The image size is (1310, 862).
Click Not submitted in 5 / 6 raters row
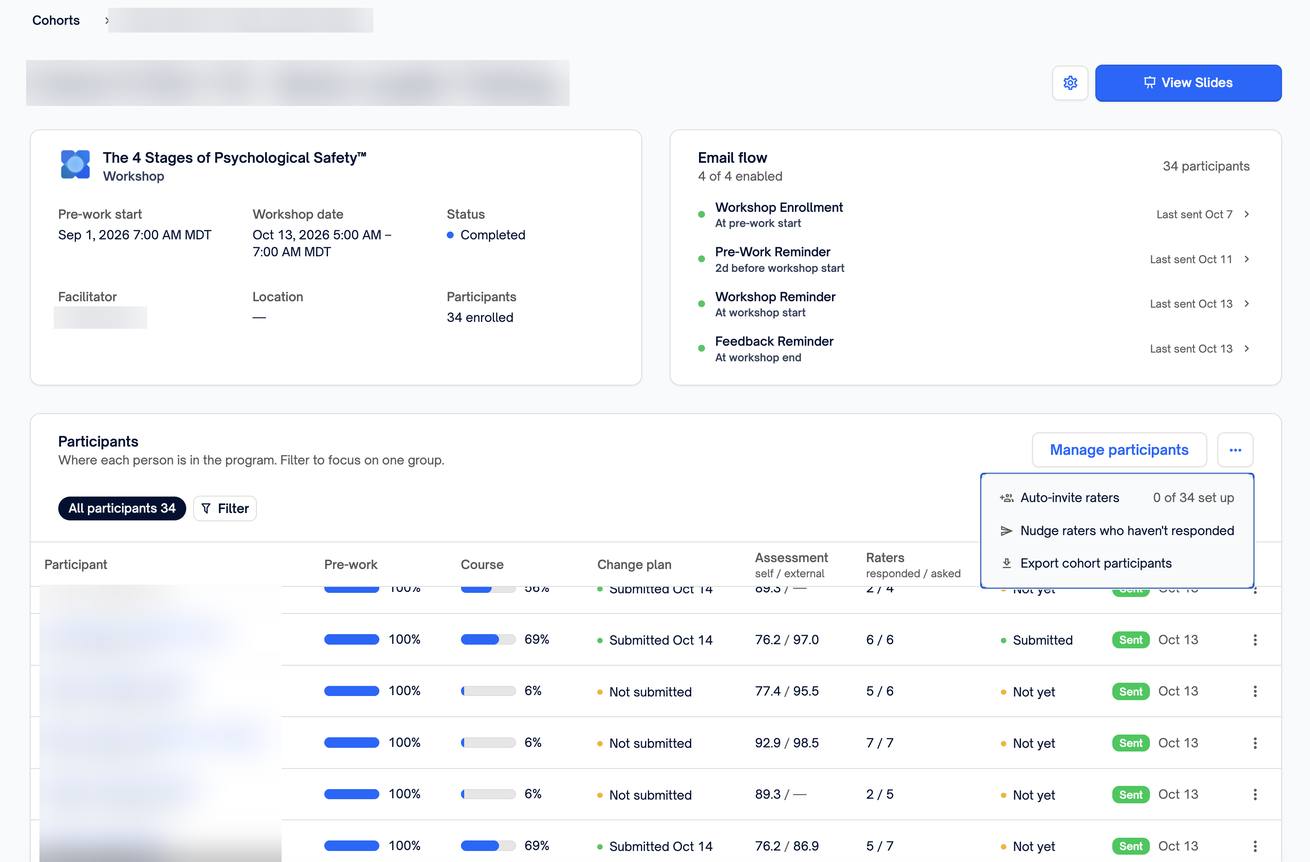pos(650,692)
